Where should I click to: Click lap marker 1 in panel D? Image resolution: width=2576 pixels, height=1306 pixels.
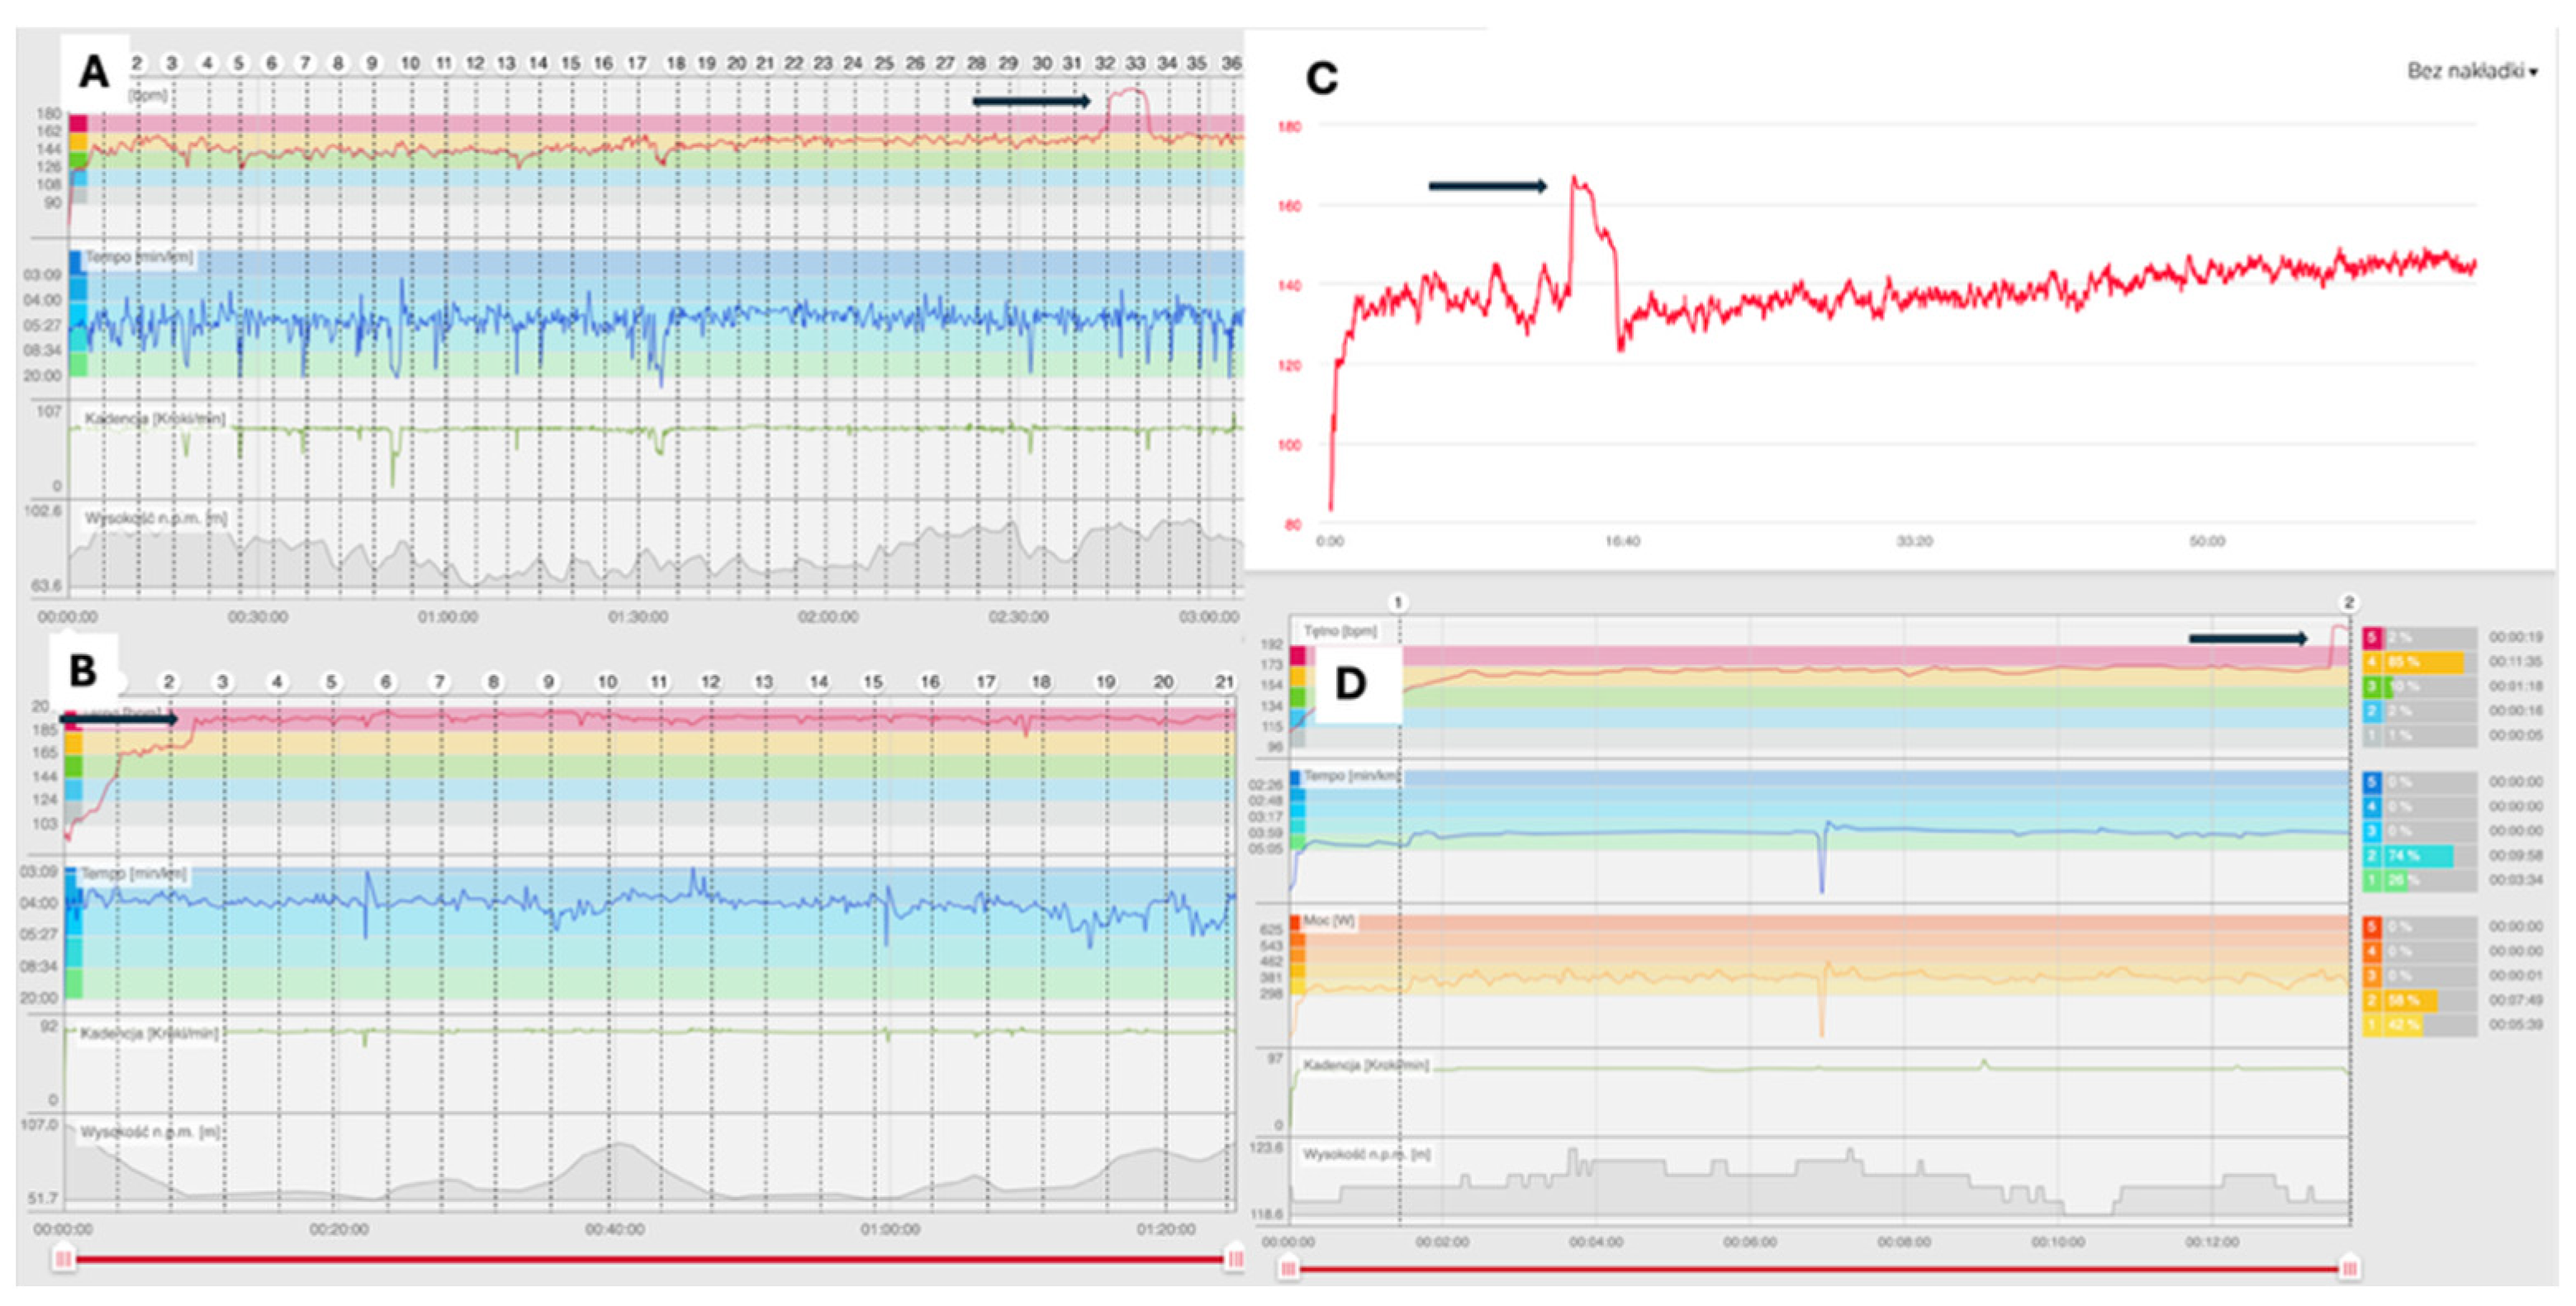click(x=1398, y=602)
